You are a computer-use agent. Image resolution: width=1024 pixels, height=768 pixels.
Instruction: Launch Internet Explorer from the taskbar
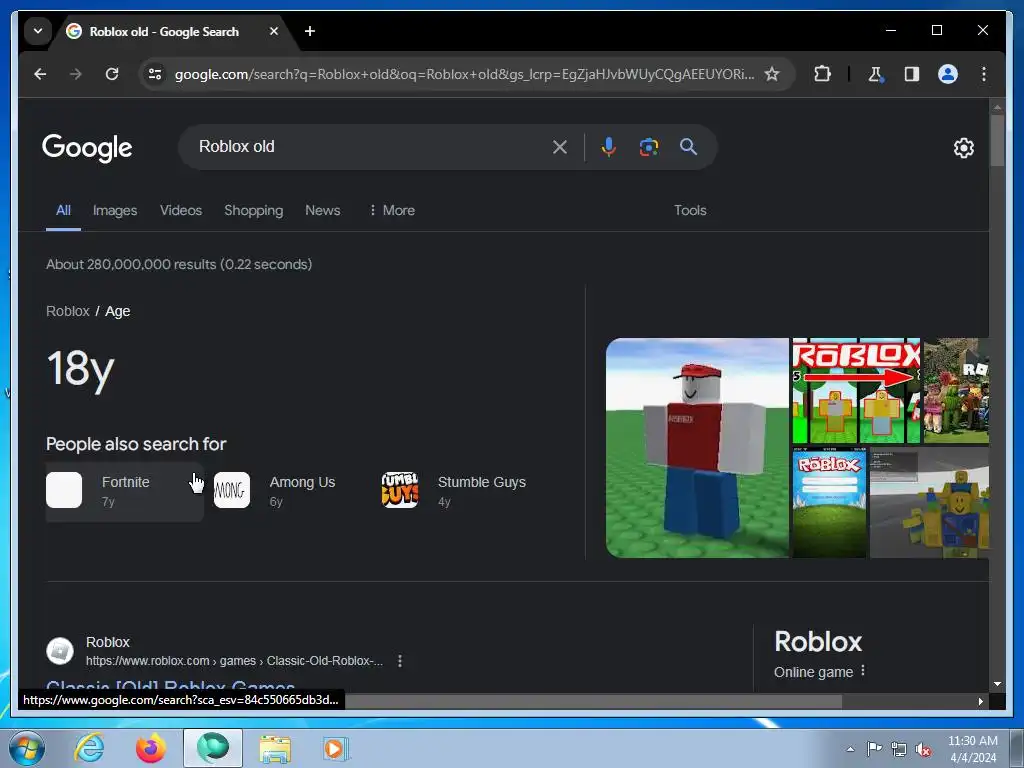[89, 748]
